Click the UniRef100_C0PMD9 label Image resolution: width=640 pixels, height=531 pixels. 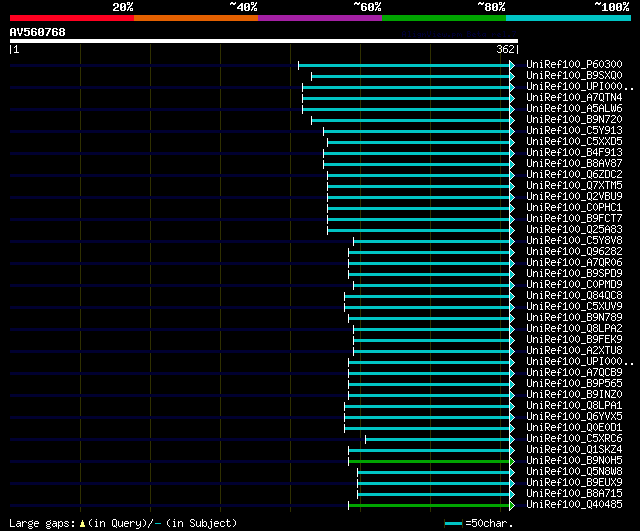[574, 284]
